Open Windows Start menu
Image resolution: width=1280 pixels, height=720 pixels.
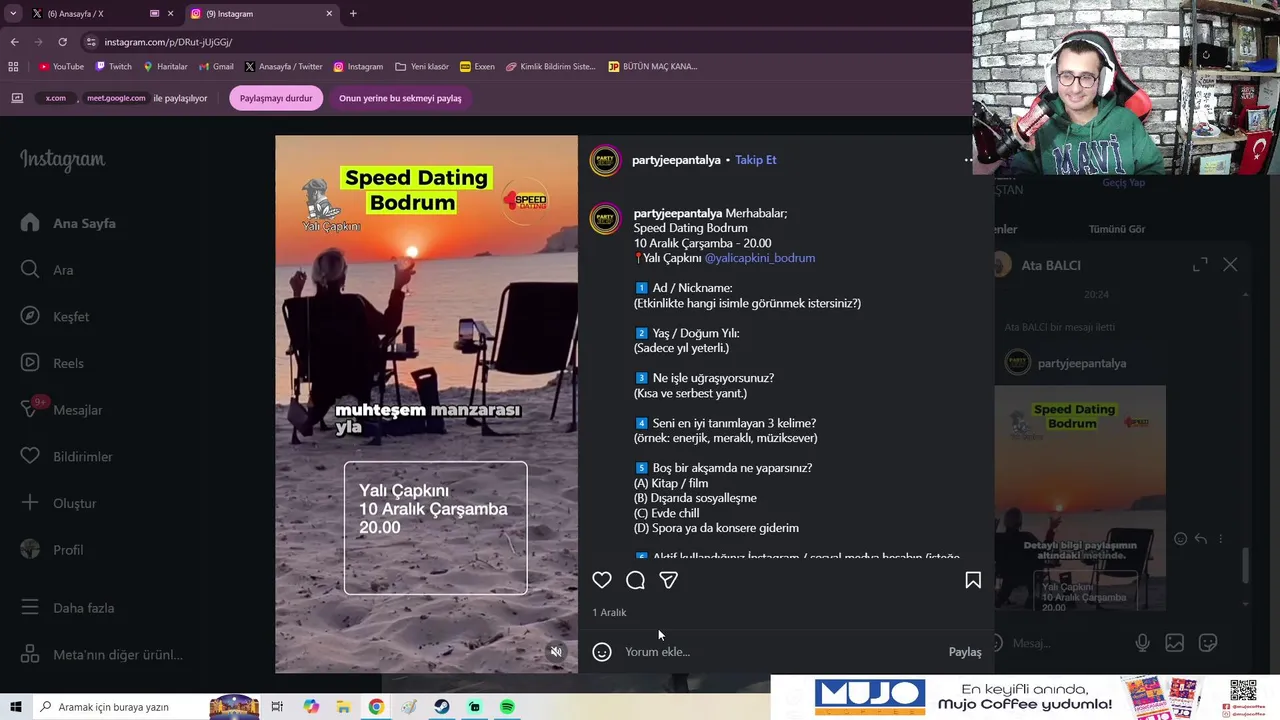click(x=16, y=707)
